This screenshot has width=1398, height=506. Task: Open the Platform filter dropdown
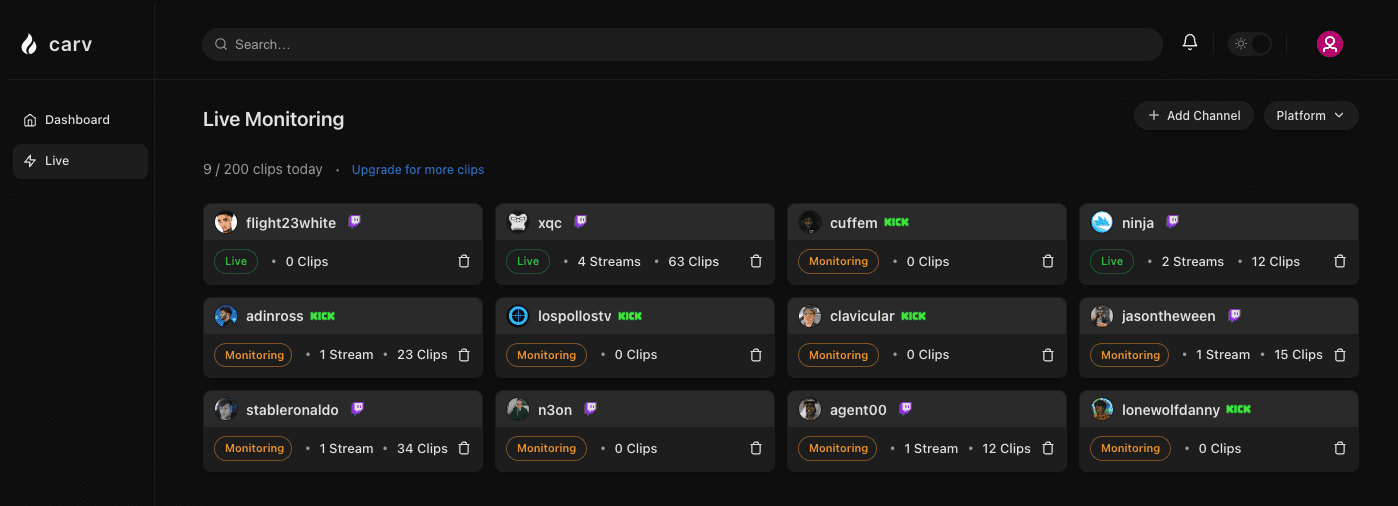[1311, 116]
